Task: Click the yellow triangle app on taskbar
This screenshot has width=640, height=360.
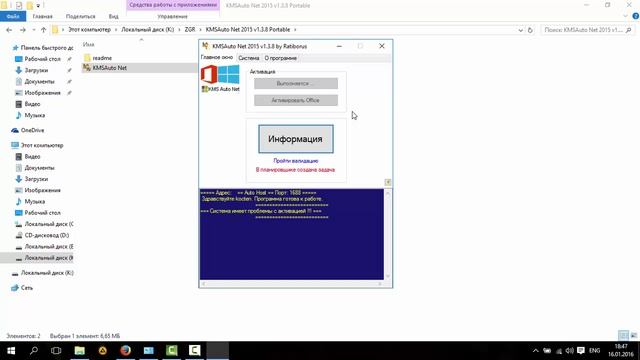Action: point(102,351)
